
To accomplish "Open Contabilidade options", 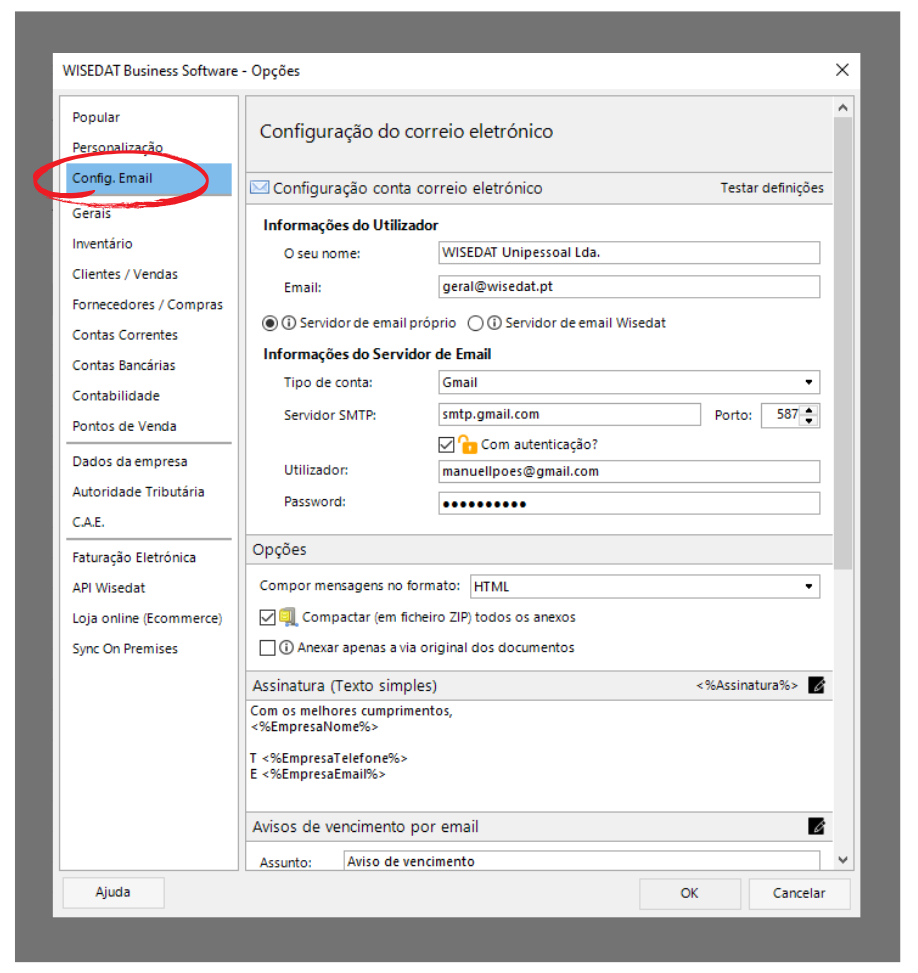I will pyautogui.click(x=116, y=395).
